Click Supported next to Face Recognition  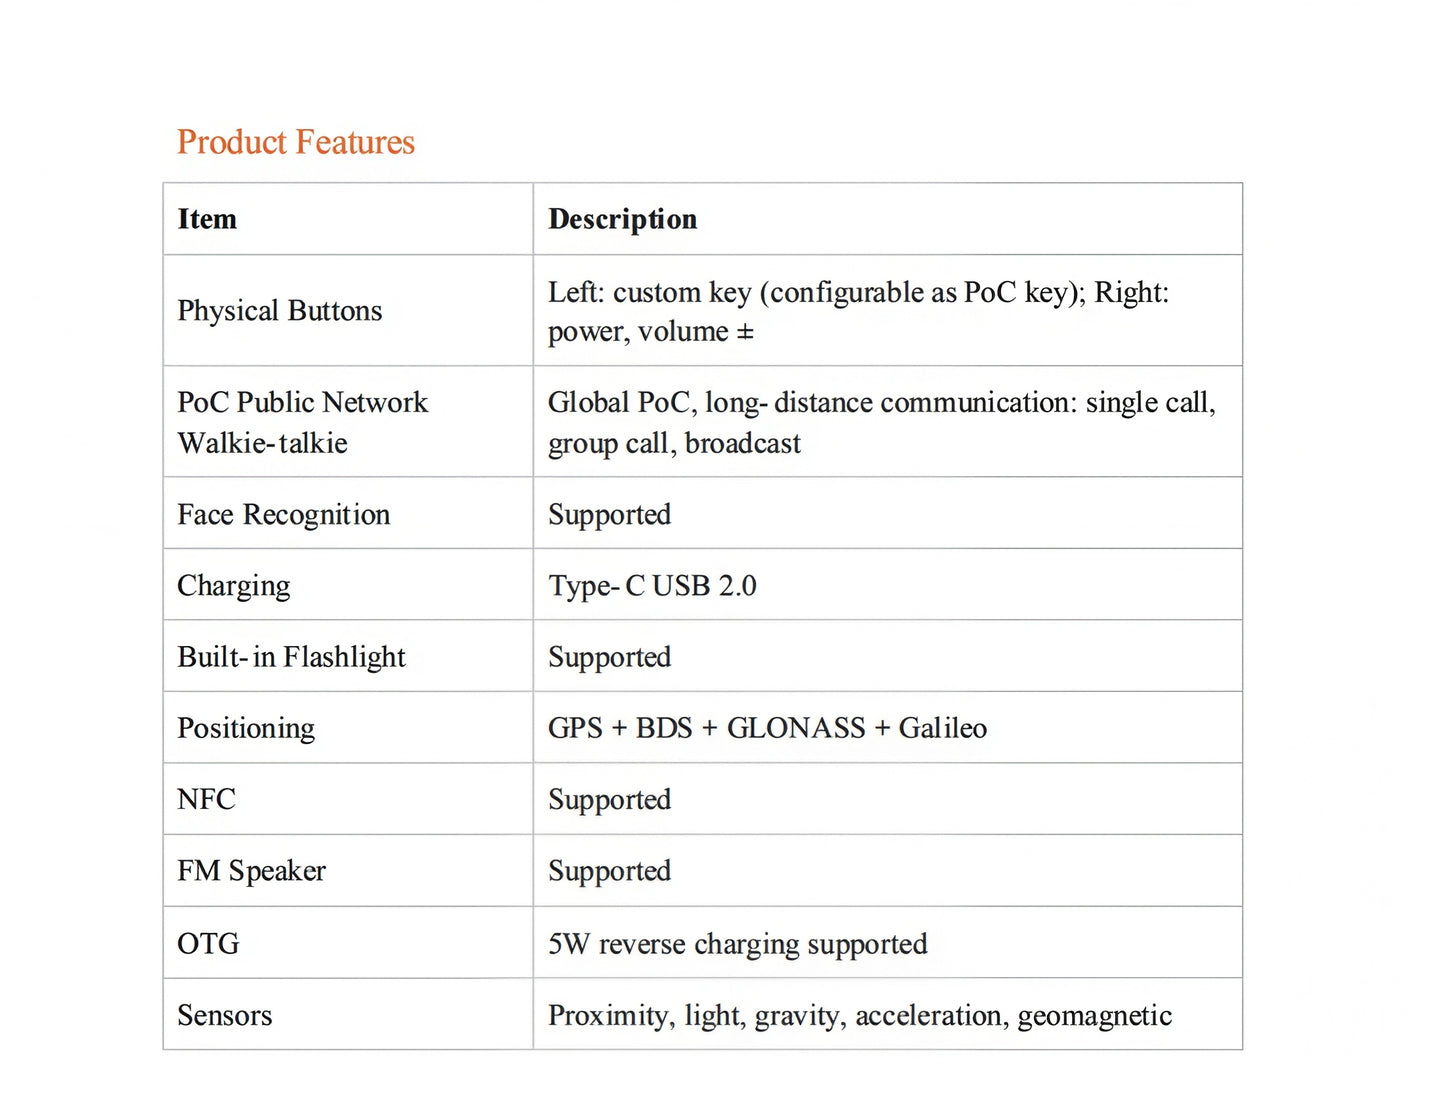(x=609, y=515)
